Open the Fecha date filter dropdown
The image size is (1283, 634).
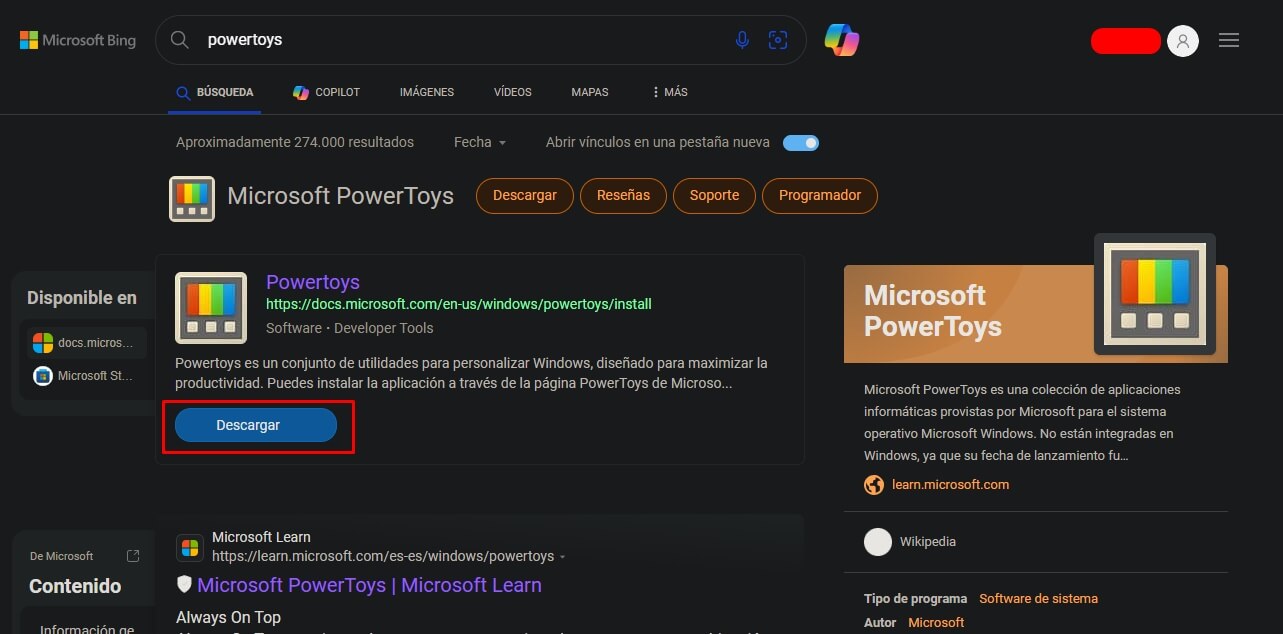(480, 142)
